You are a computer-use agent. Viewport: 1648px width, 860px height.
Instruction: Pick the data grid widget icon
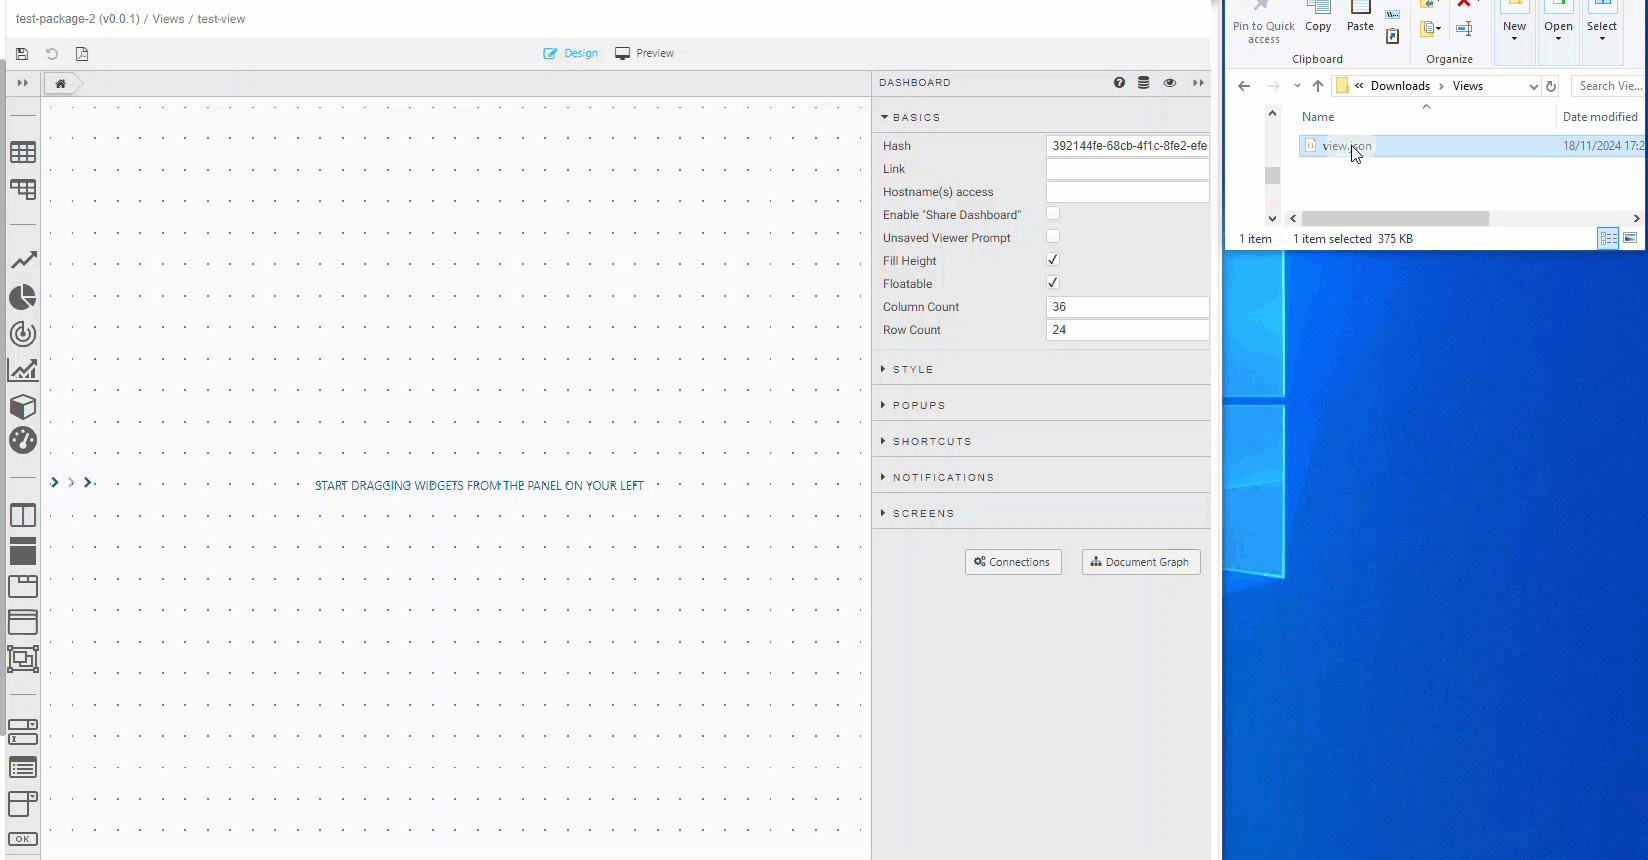click(23, 152)
